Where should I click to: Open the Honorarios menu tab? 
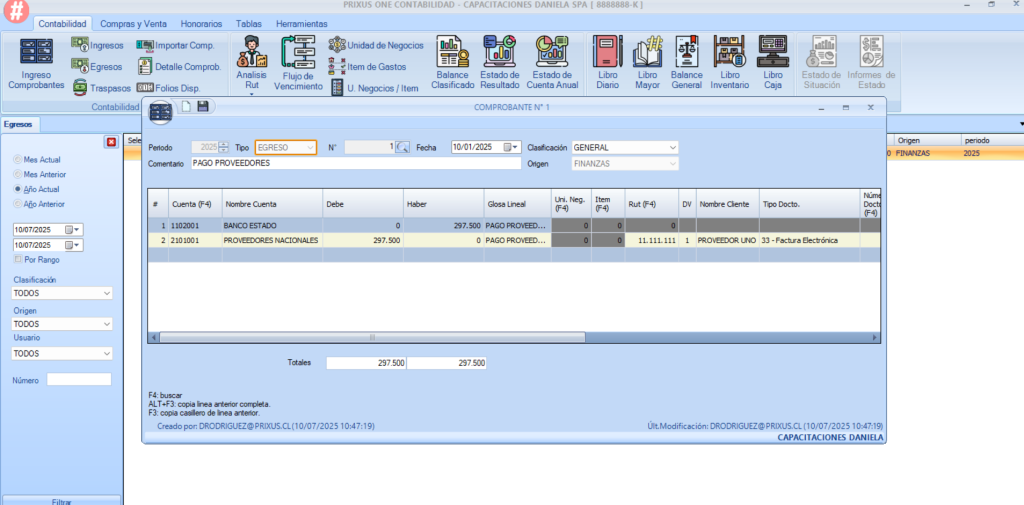pos(202,23)
